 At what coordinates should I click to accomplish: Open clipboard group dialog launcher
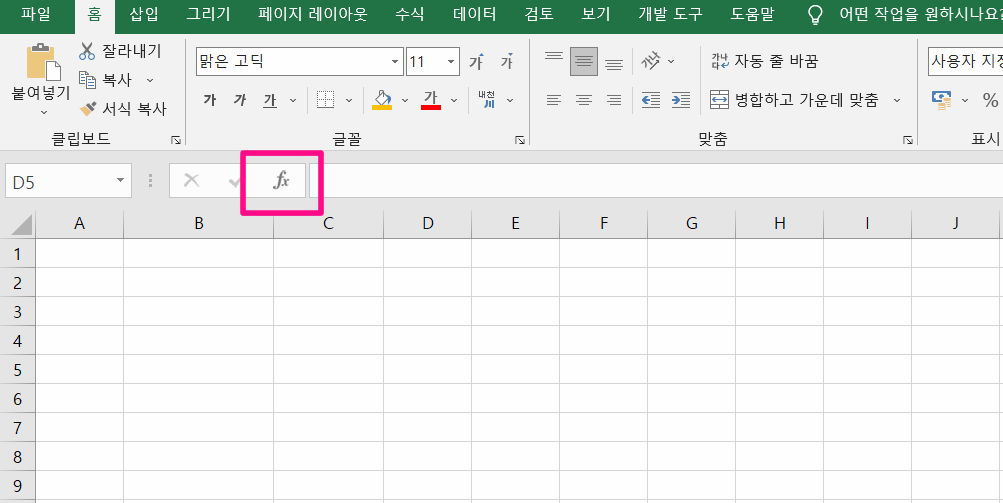pyautogui.click(x=176, y=140)
